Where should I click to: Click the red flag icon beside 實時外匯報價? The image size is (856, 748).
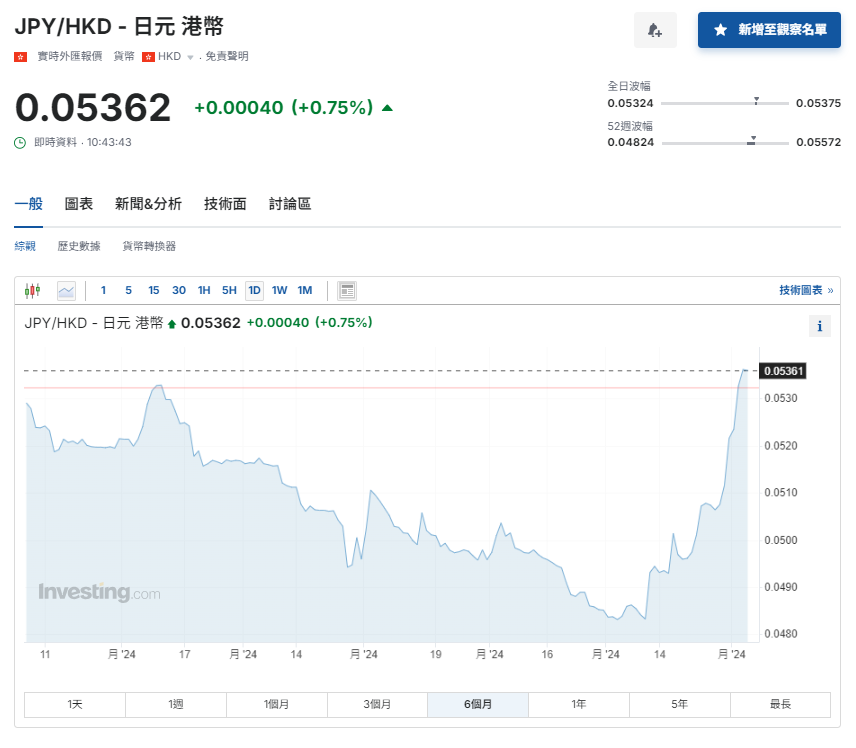18,56
